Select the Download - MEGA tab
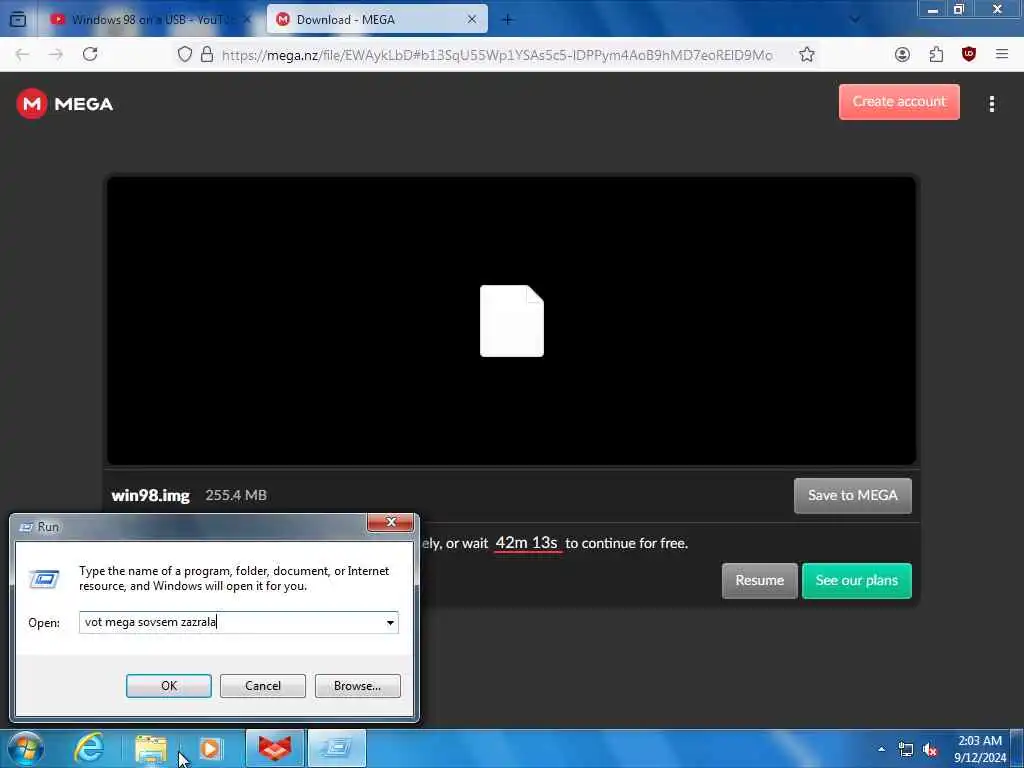 (x=377, y=20)
